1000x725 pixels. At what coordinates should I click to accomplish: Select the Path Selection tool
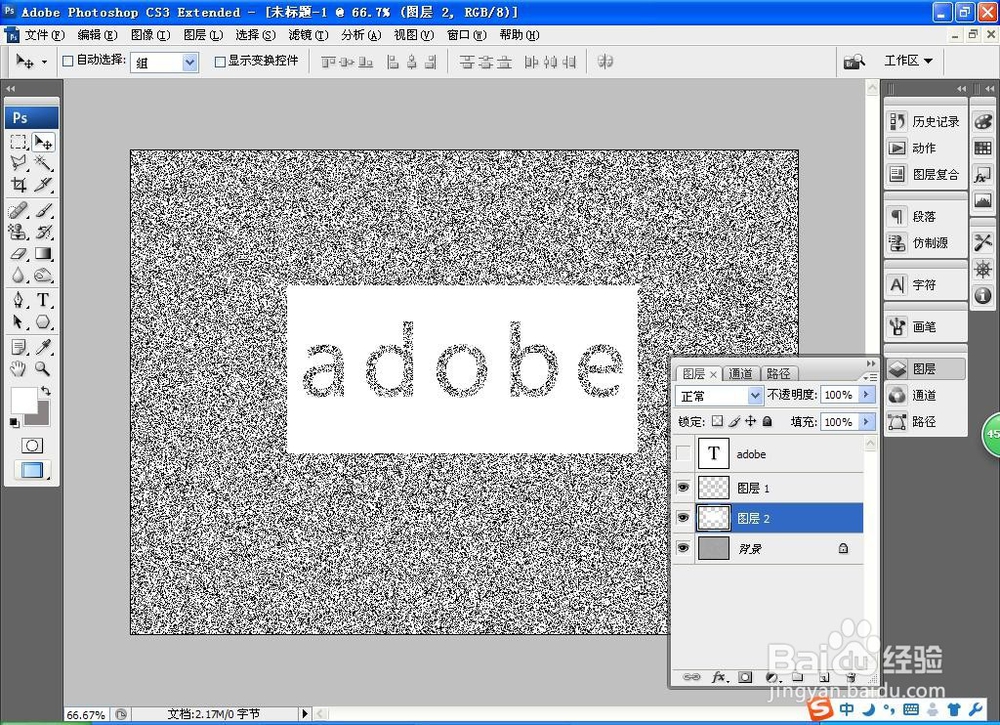click(x=18, y=321)
